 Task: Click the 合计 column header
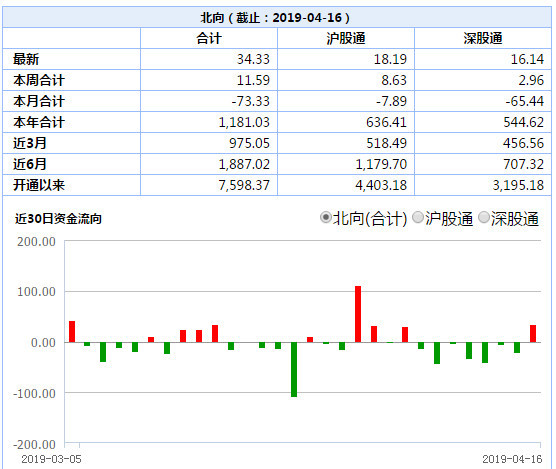coord(209,38)
